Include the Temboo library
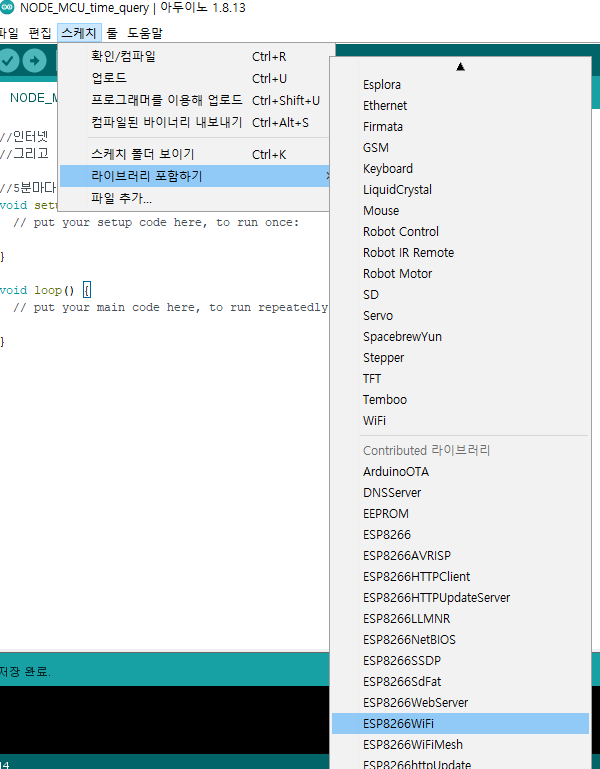Image resolution: width=600 pixels, height=769 pixels. point(460,400)
